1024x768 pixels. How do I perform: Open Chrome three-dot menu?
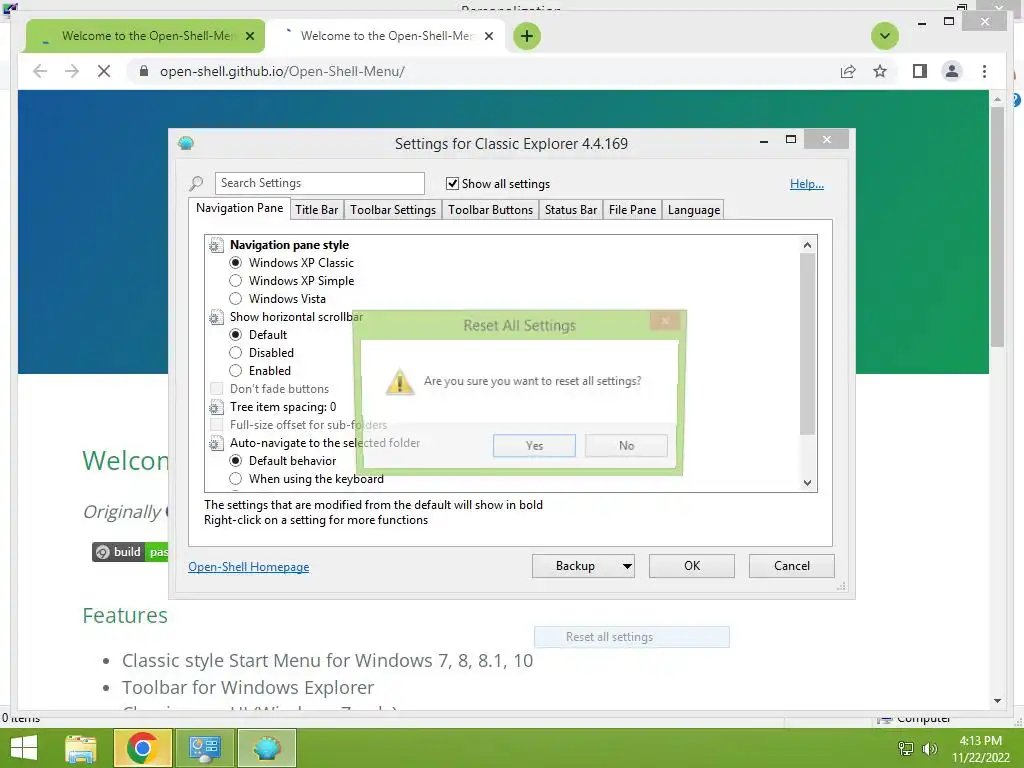coord(984,71)
